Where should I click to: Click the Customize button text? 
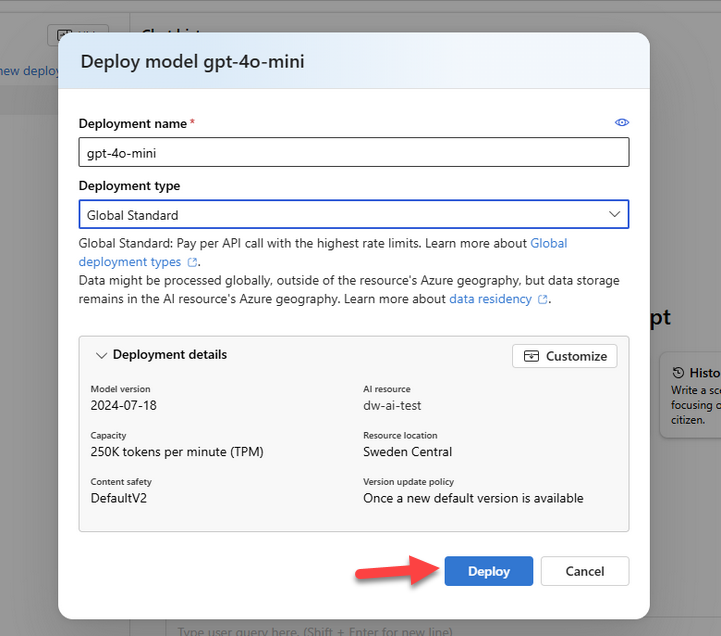pyautogui.click(x=576, y=356)
